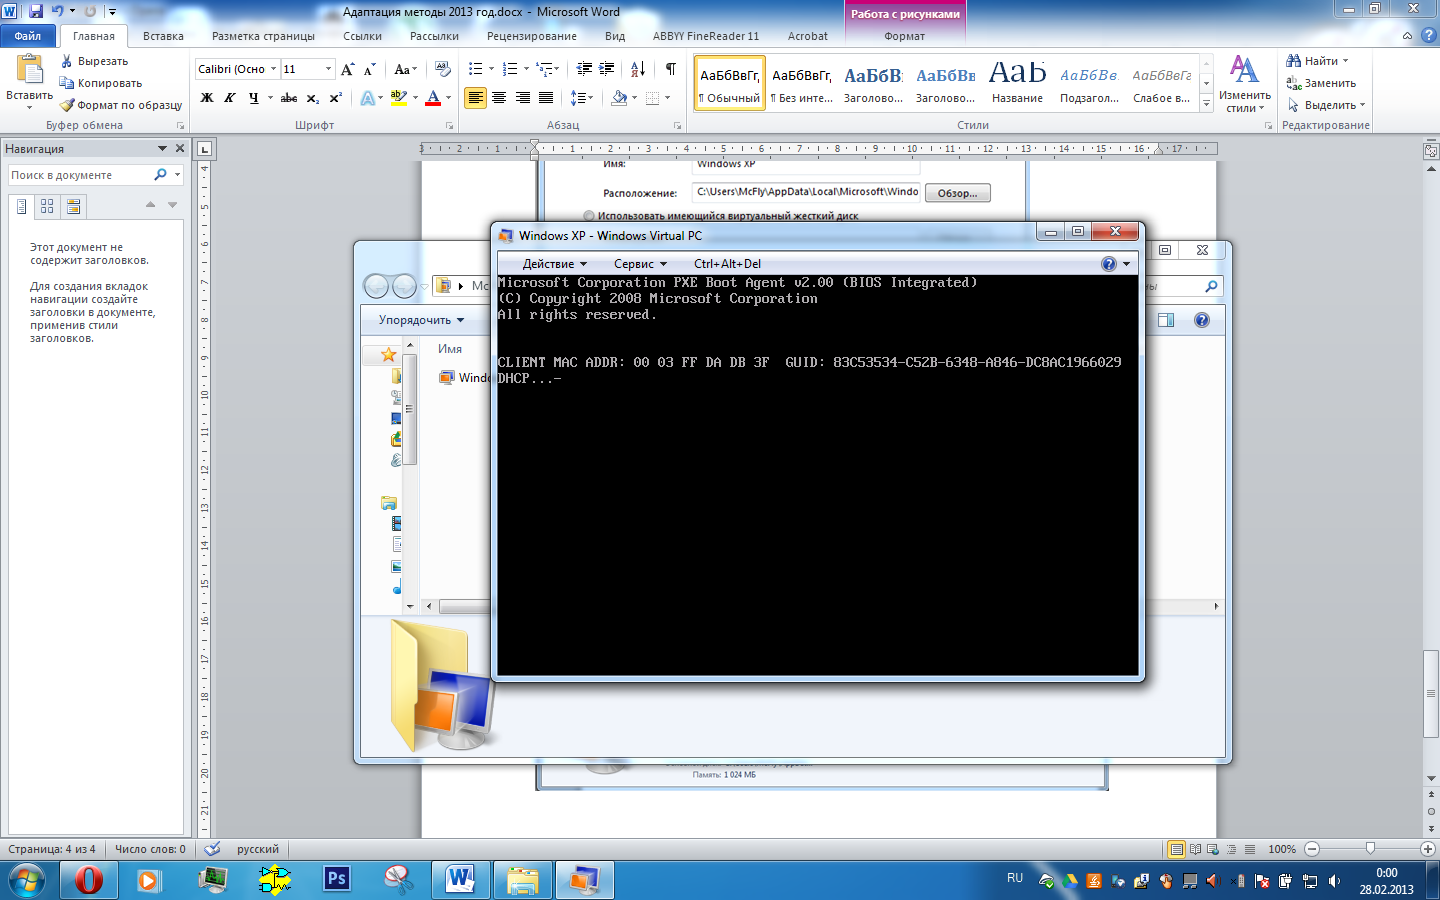Apply superscript formatting
The width and height of the screenshot is (1440, 900).
click(x=335, y=98)
